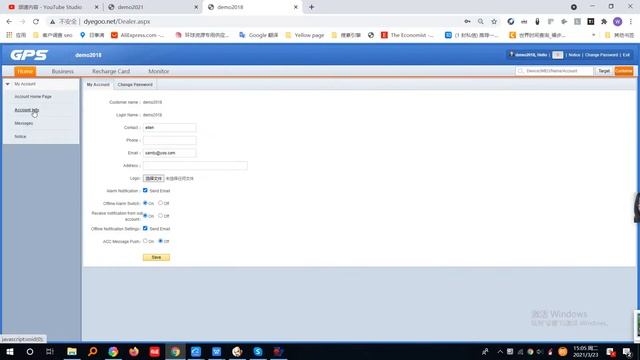Reload the current page
The image size is (640, 360).
(x=36, y=21)
